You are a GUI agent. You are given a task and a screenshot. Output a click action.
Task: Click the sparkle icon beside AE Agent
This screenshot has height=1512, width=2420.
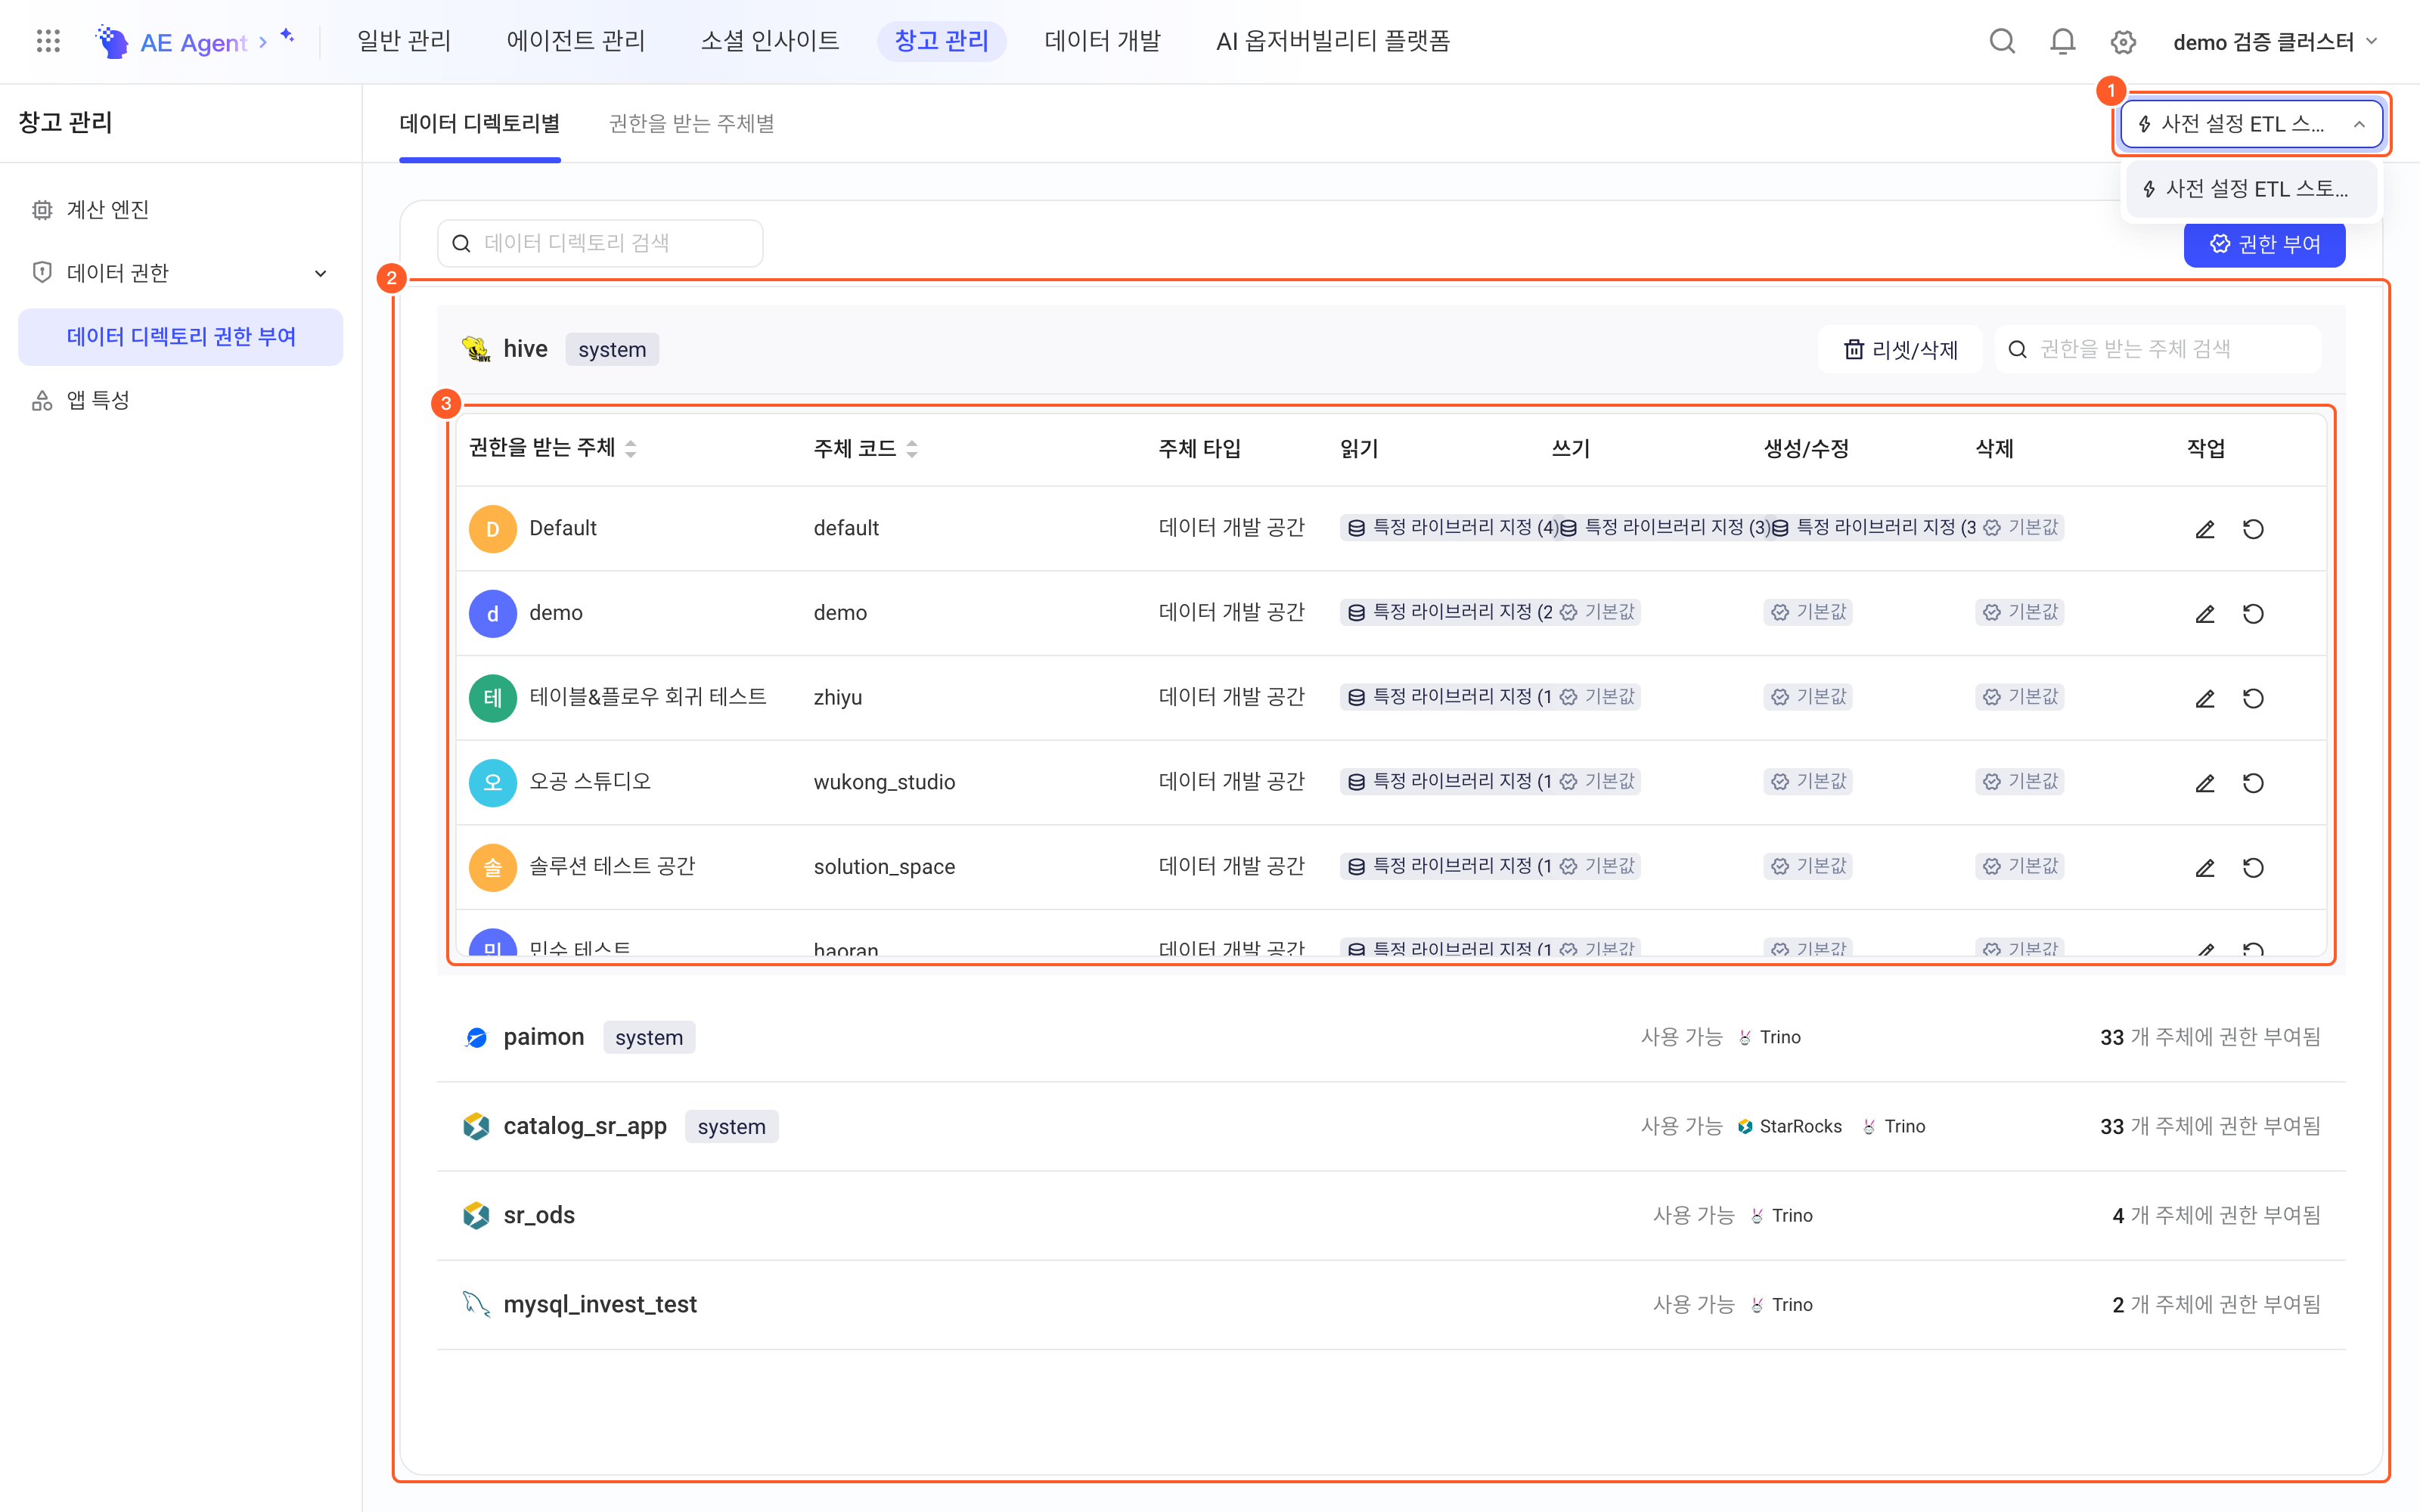pos(287,36)
